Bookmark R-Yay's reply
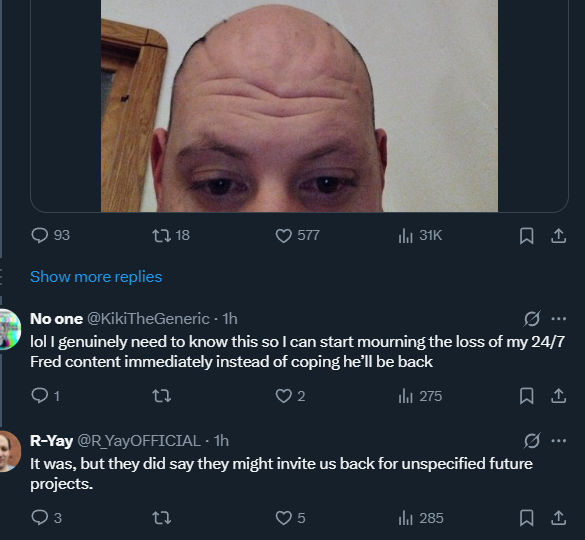The height and width of the screenshot is (540, 585). point(526,518)
